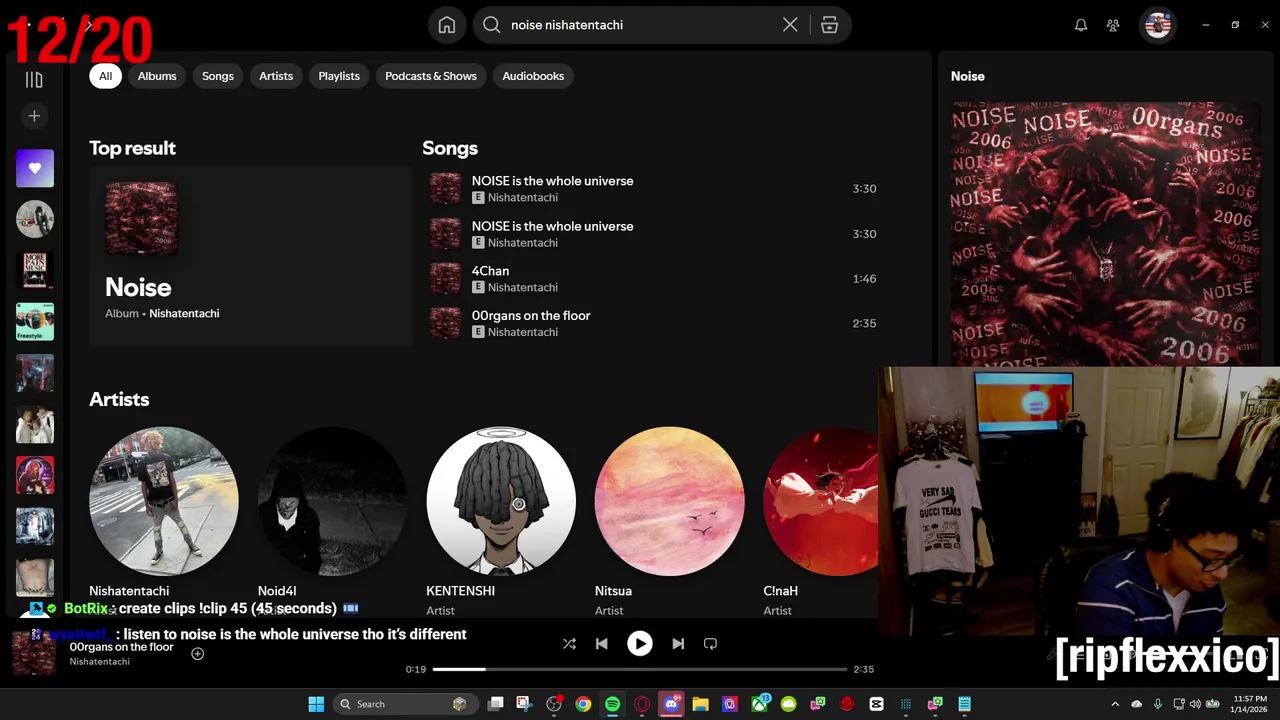Open the Noise album top result card
Screen dimensions: 1280x720
[250, 256]
